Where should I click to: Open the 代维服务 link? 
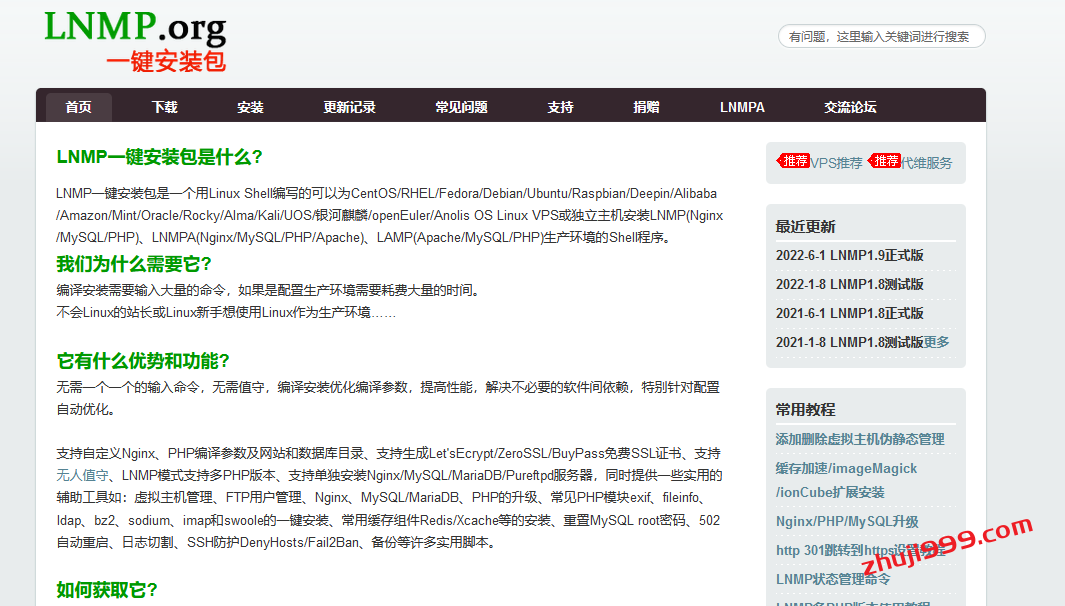(927, 163)
